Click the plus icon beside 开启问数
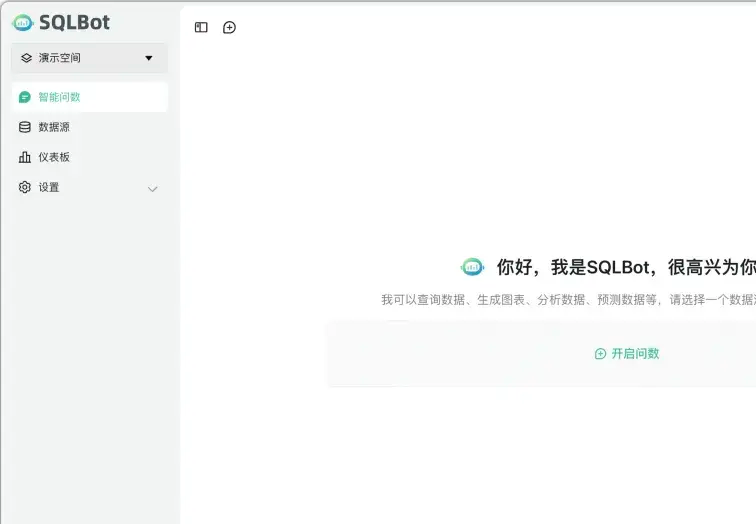 tap(600, 354)
